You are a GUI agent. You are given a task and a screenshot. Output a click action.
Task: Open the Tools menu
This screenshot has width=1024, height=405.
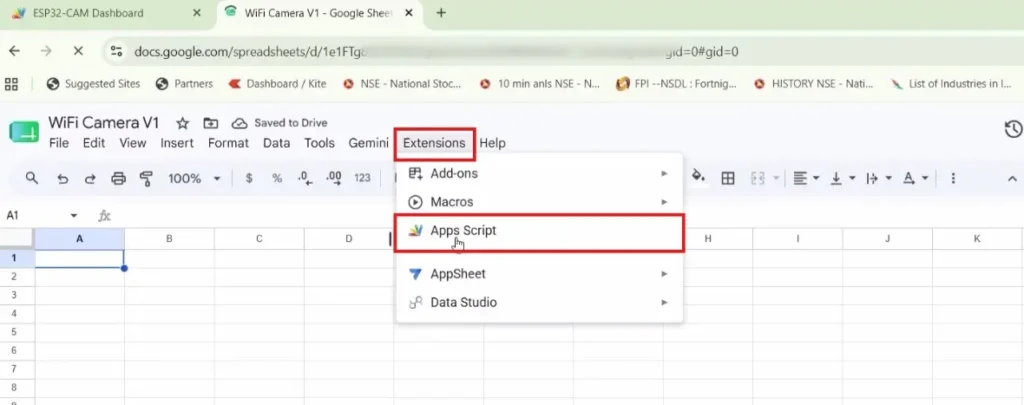pyautogui.click(x=319, y=143)
